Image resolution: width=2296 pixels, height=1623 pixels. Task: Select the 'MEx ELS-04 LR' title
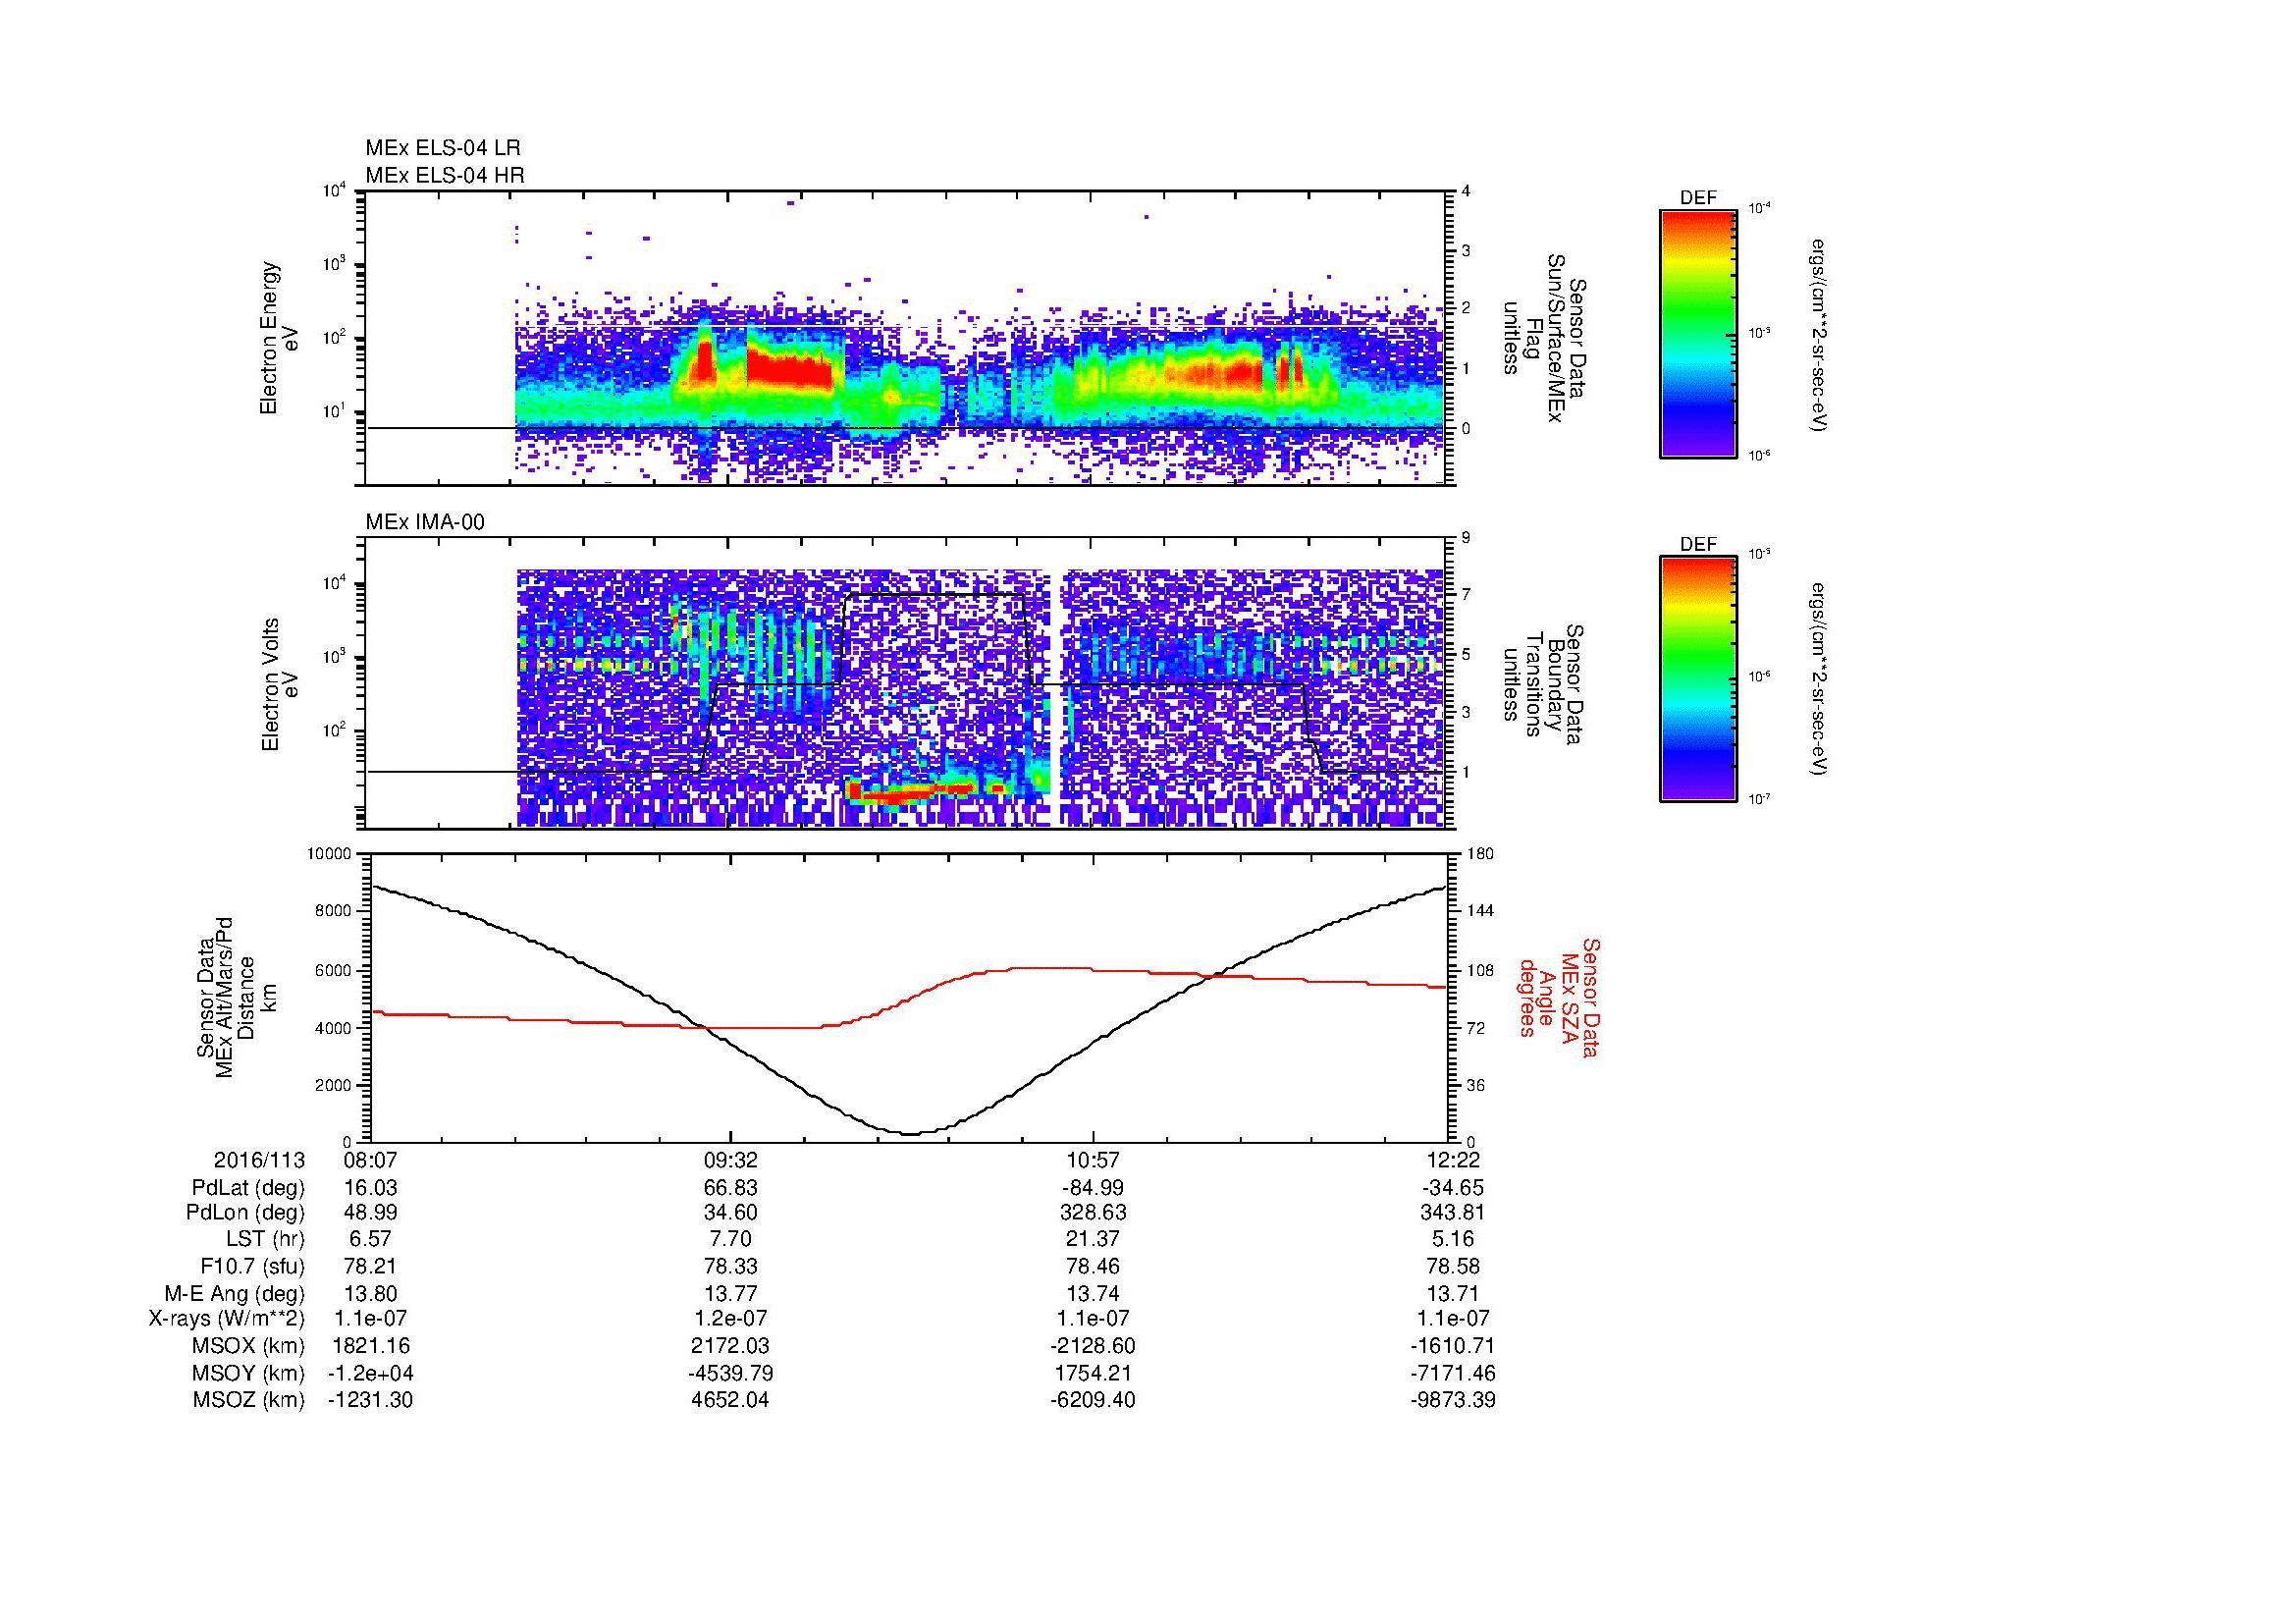click(x=443, y=148)
